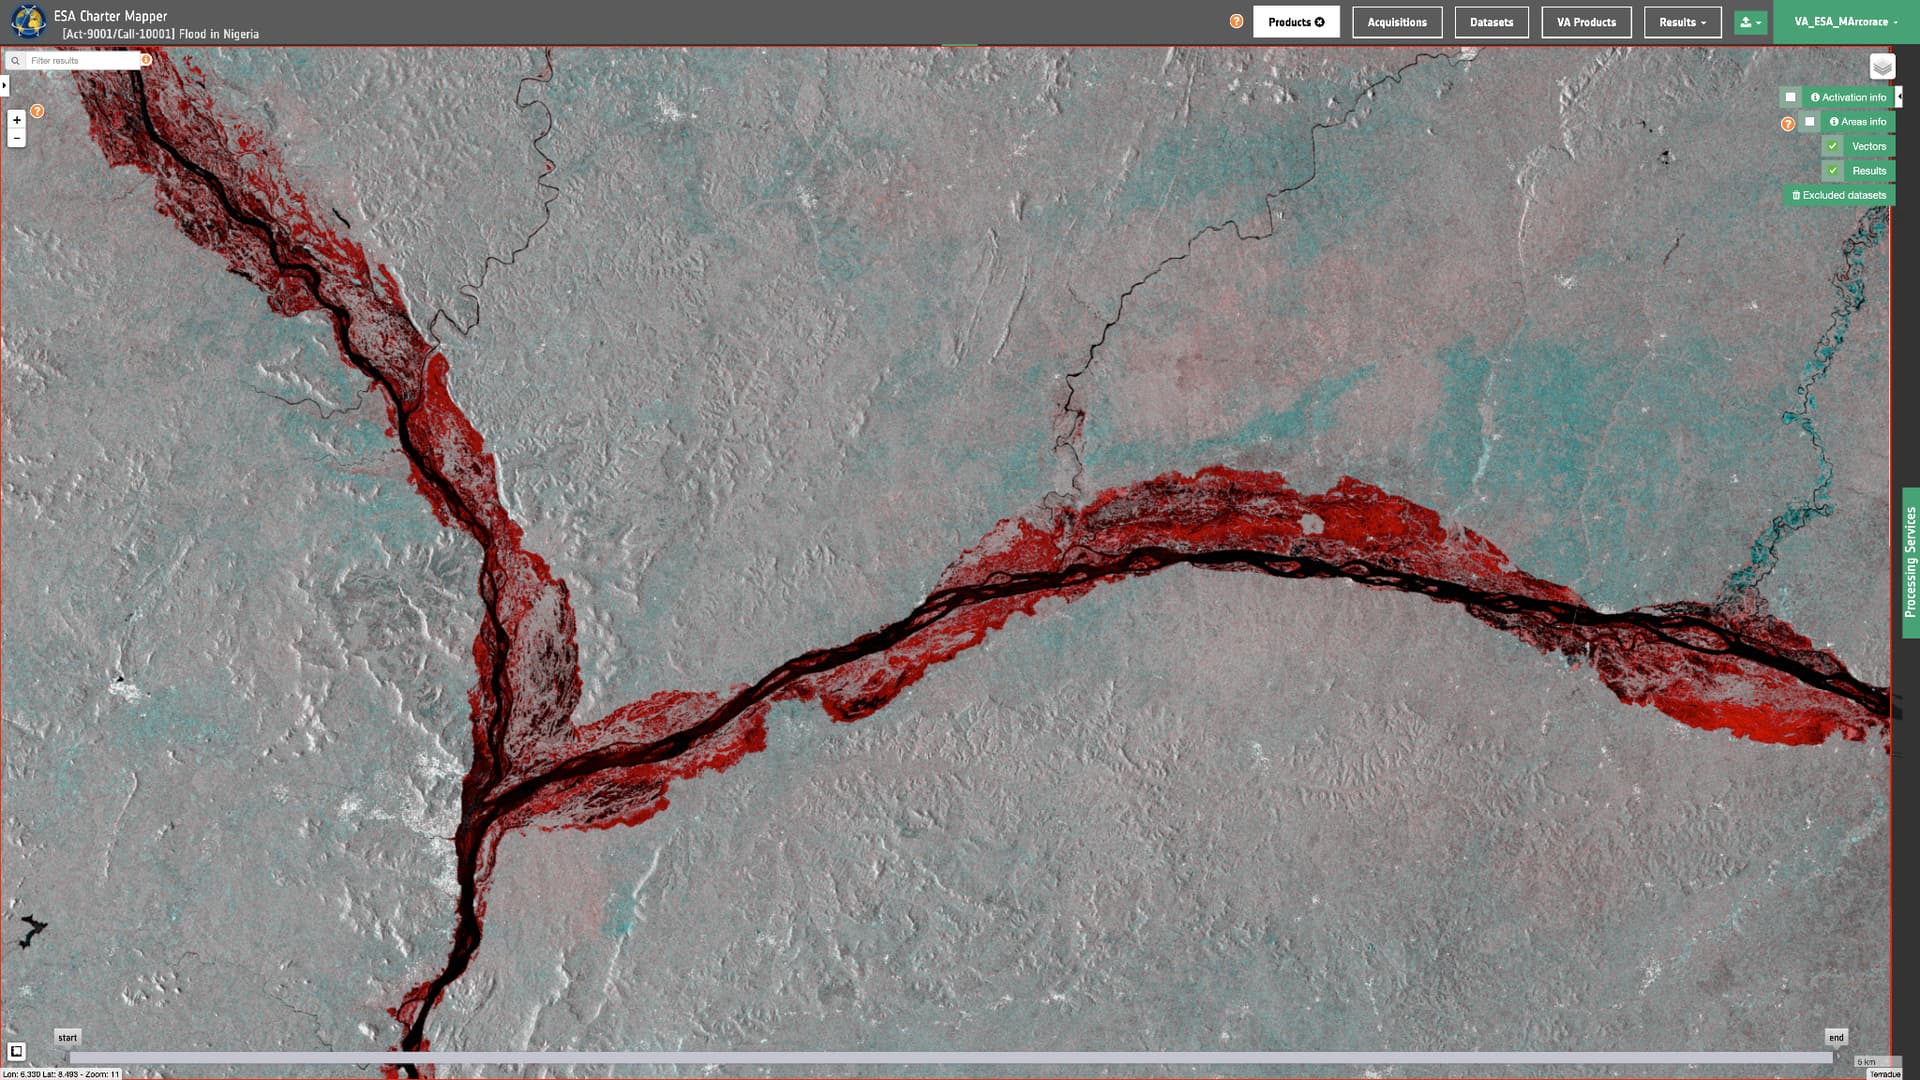The height and width of the screenshot is (1080, 1920).
Task: Click search magnifier in filter box
Action: tap(15, 61)
